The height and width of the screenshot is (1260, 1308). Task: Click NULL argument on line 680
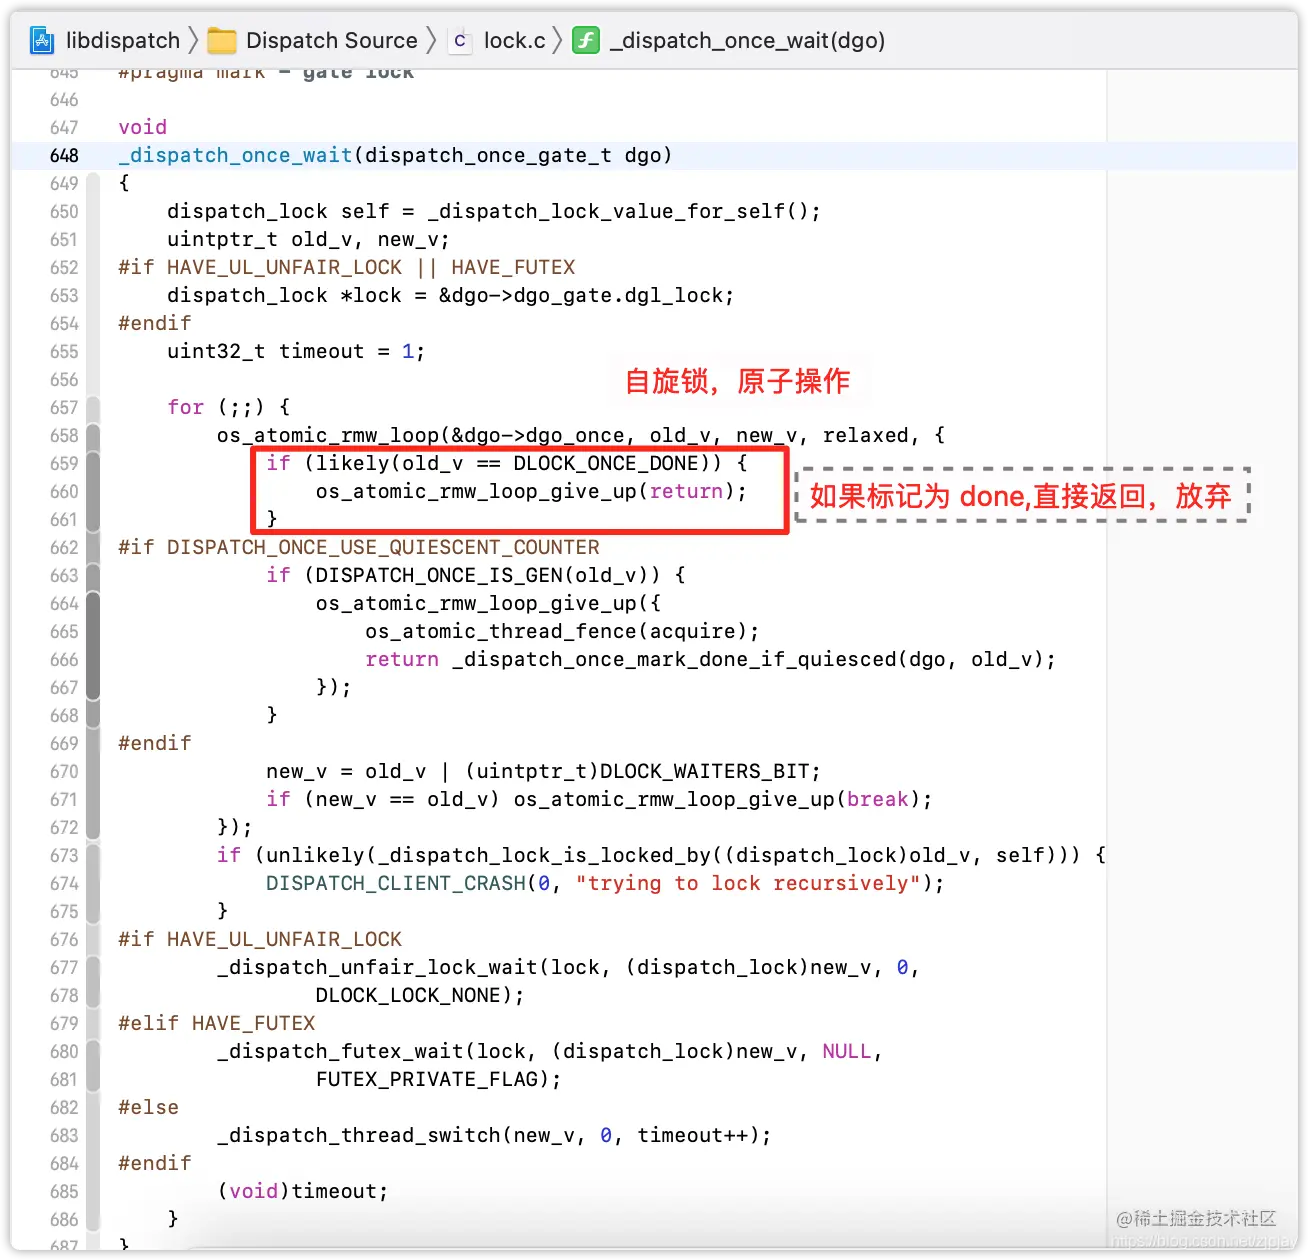pos(846,1051)
